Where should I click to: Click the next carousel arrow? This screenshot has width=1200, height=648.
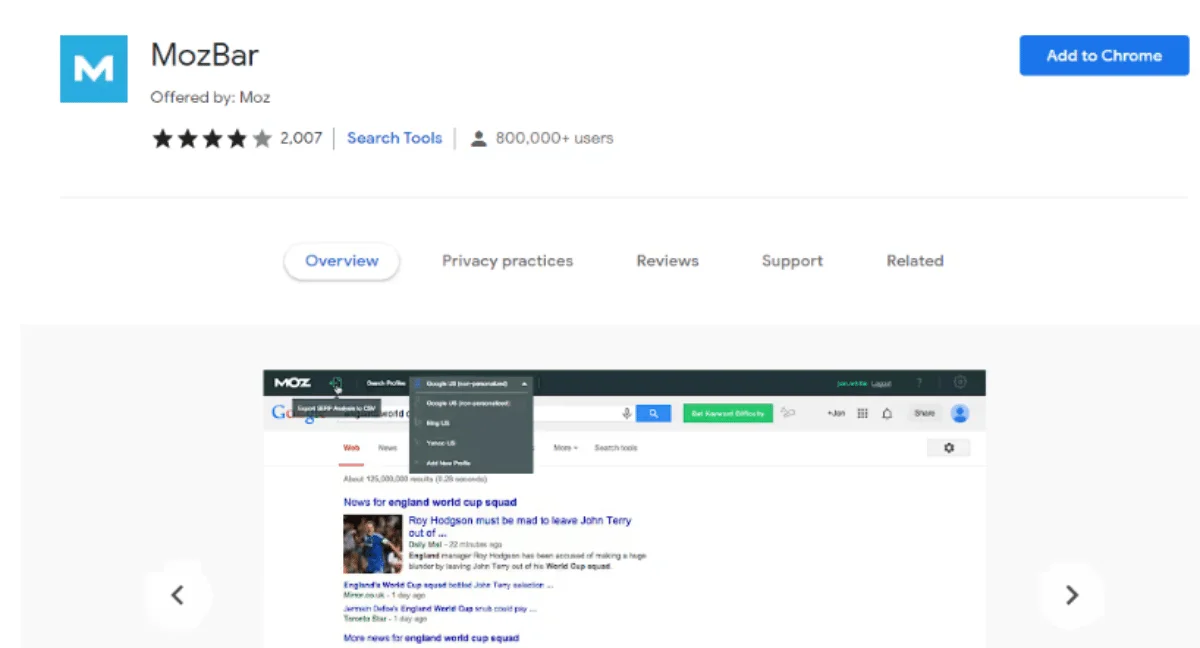point(1071,595)
